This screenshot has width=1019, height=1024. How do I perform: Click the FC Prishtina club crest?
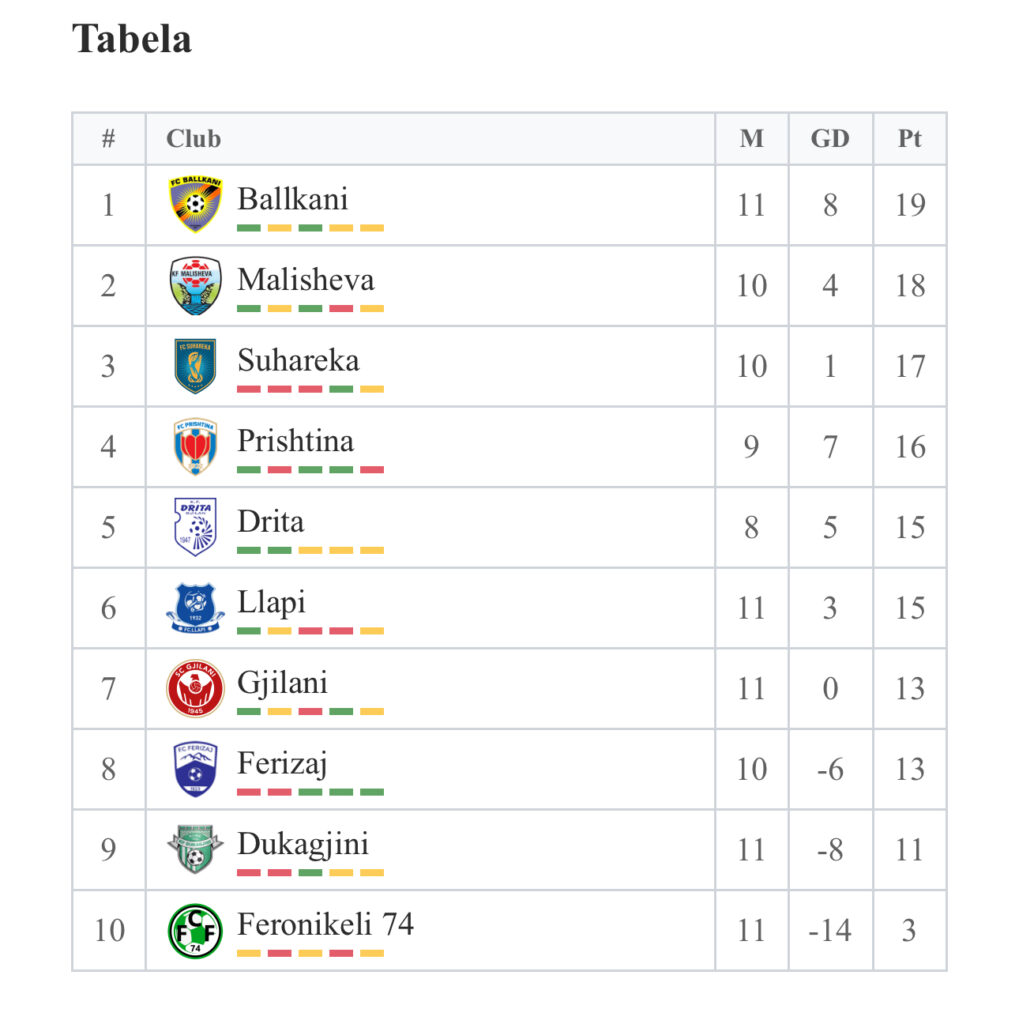(195, 446)
